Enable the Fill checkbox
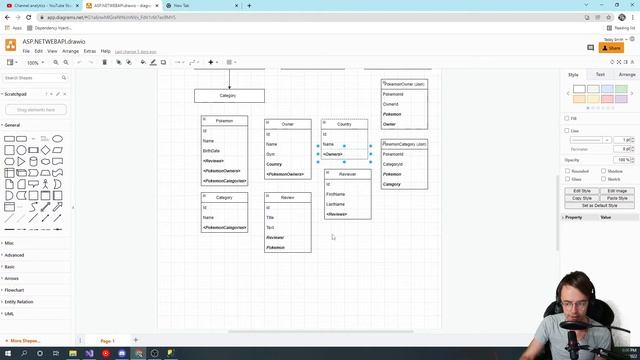 [567, 118]
